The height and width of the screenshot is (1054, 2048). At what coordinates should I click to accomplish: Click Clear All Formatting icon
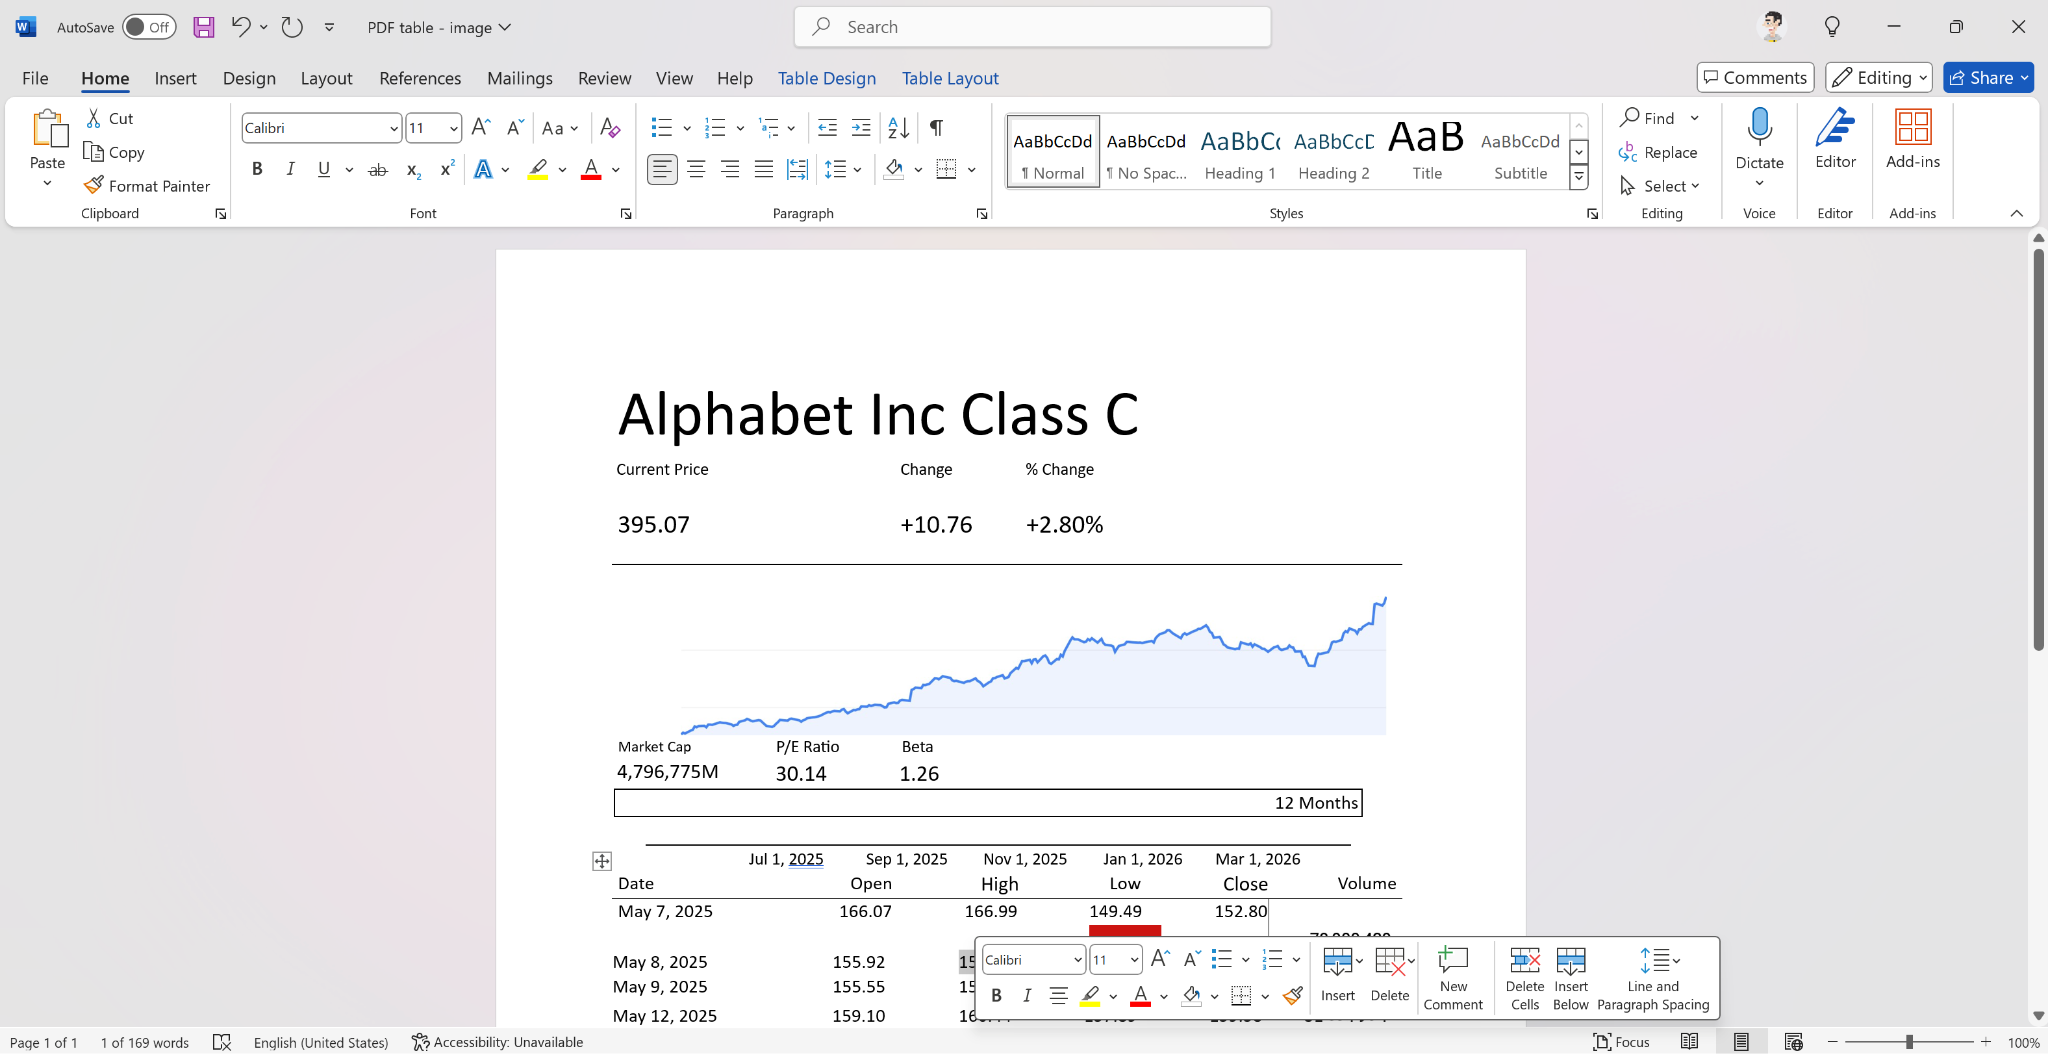pos(610,128)
